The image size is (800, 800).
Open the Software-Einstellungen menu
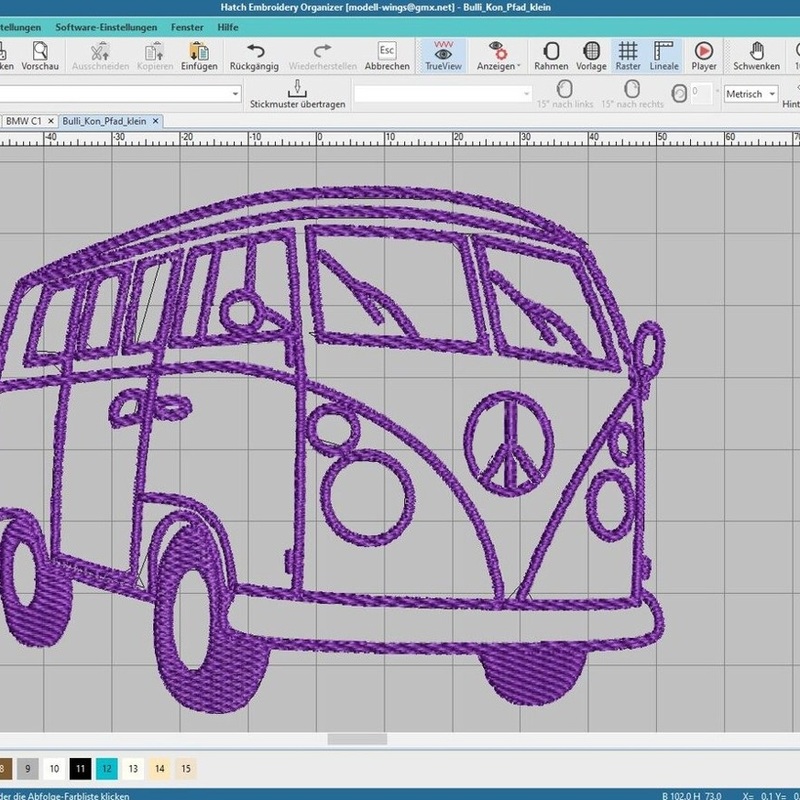[106, 26]
